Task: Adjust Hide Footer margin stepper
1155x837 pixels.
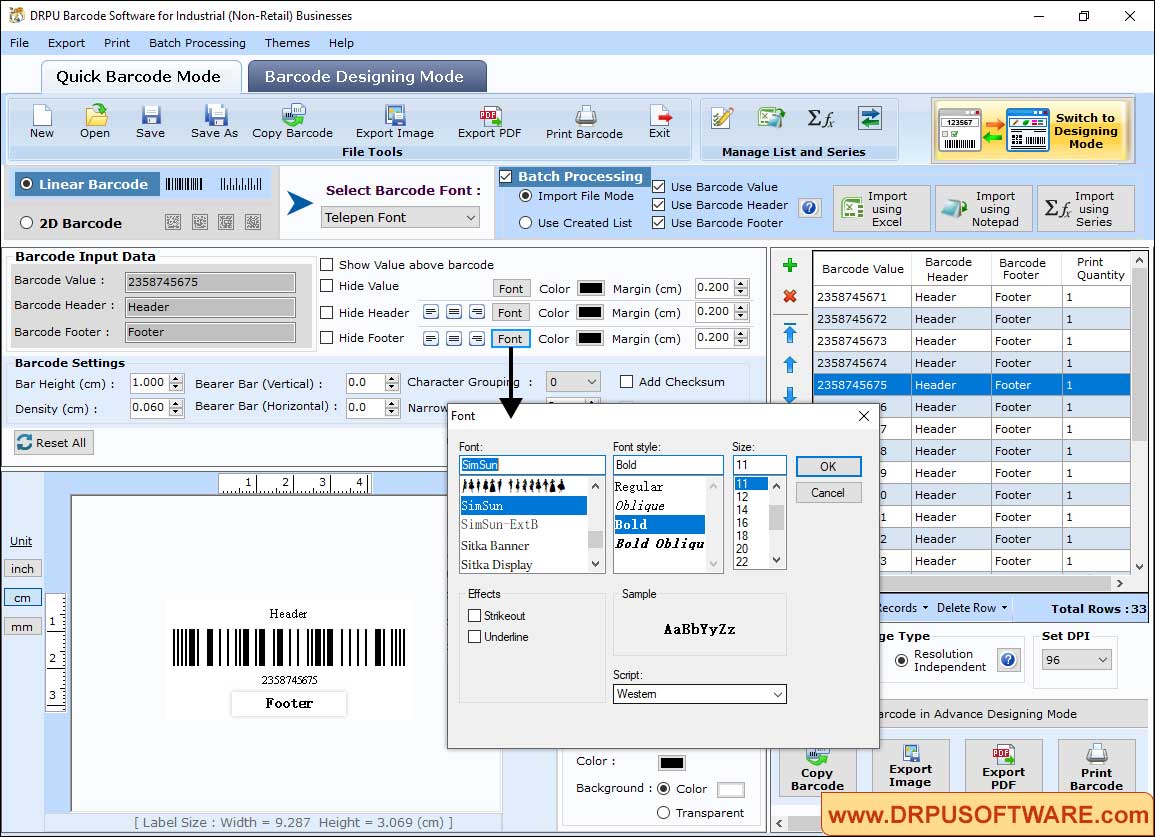Action: [741, 338]
